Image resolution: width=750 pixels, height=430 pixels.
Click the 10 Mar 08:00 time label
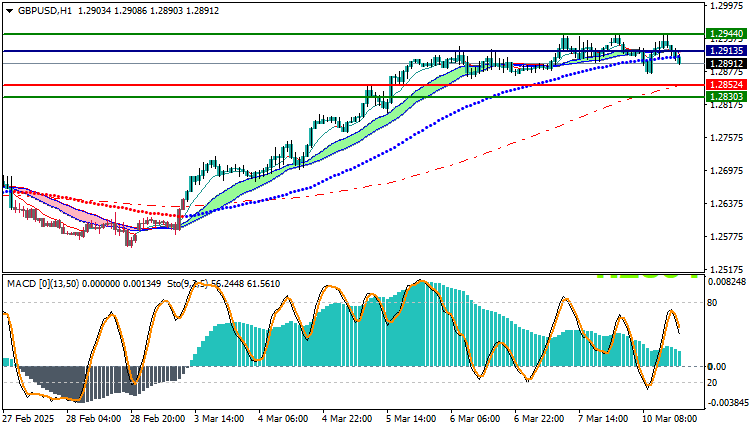click(x=670, y=419)
